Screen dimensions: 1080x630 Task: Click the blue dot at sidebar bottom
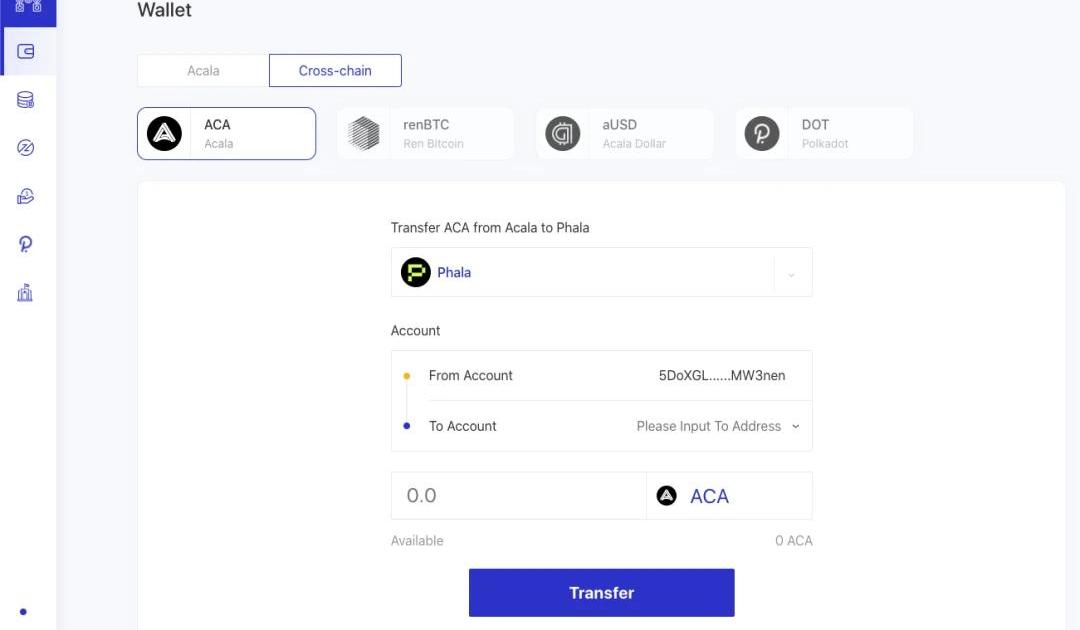pos(23,611)
